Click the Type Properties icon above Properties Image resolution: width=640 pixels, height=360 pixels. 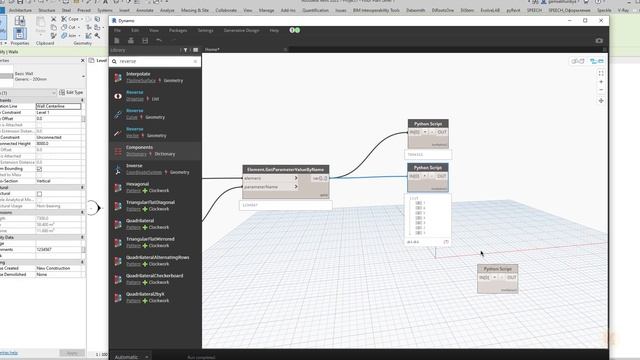(20, 20)
